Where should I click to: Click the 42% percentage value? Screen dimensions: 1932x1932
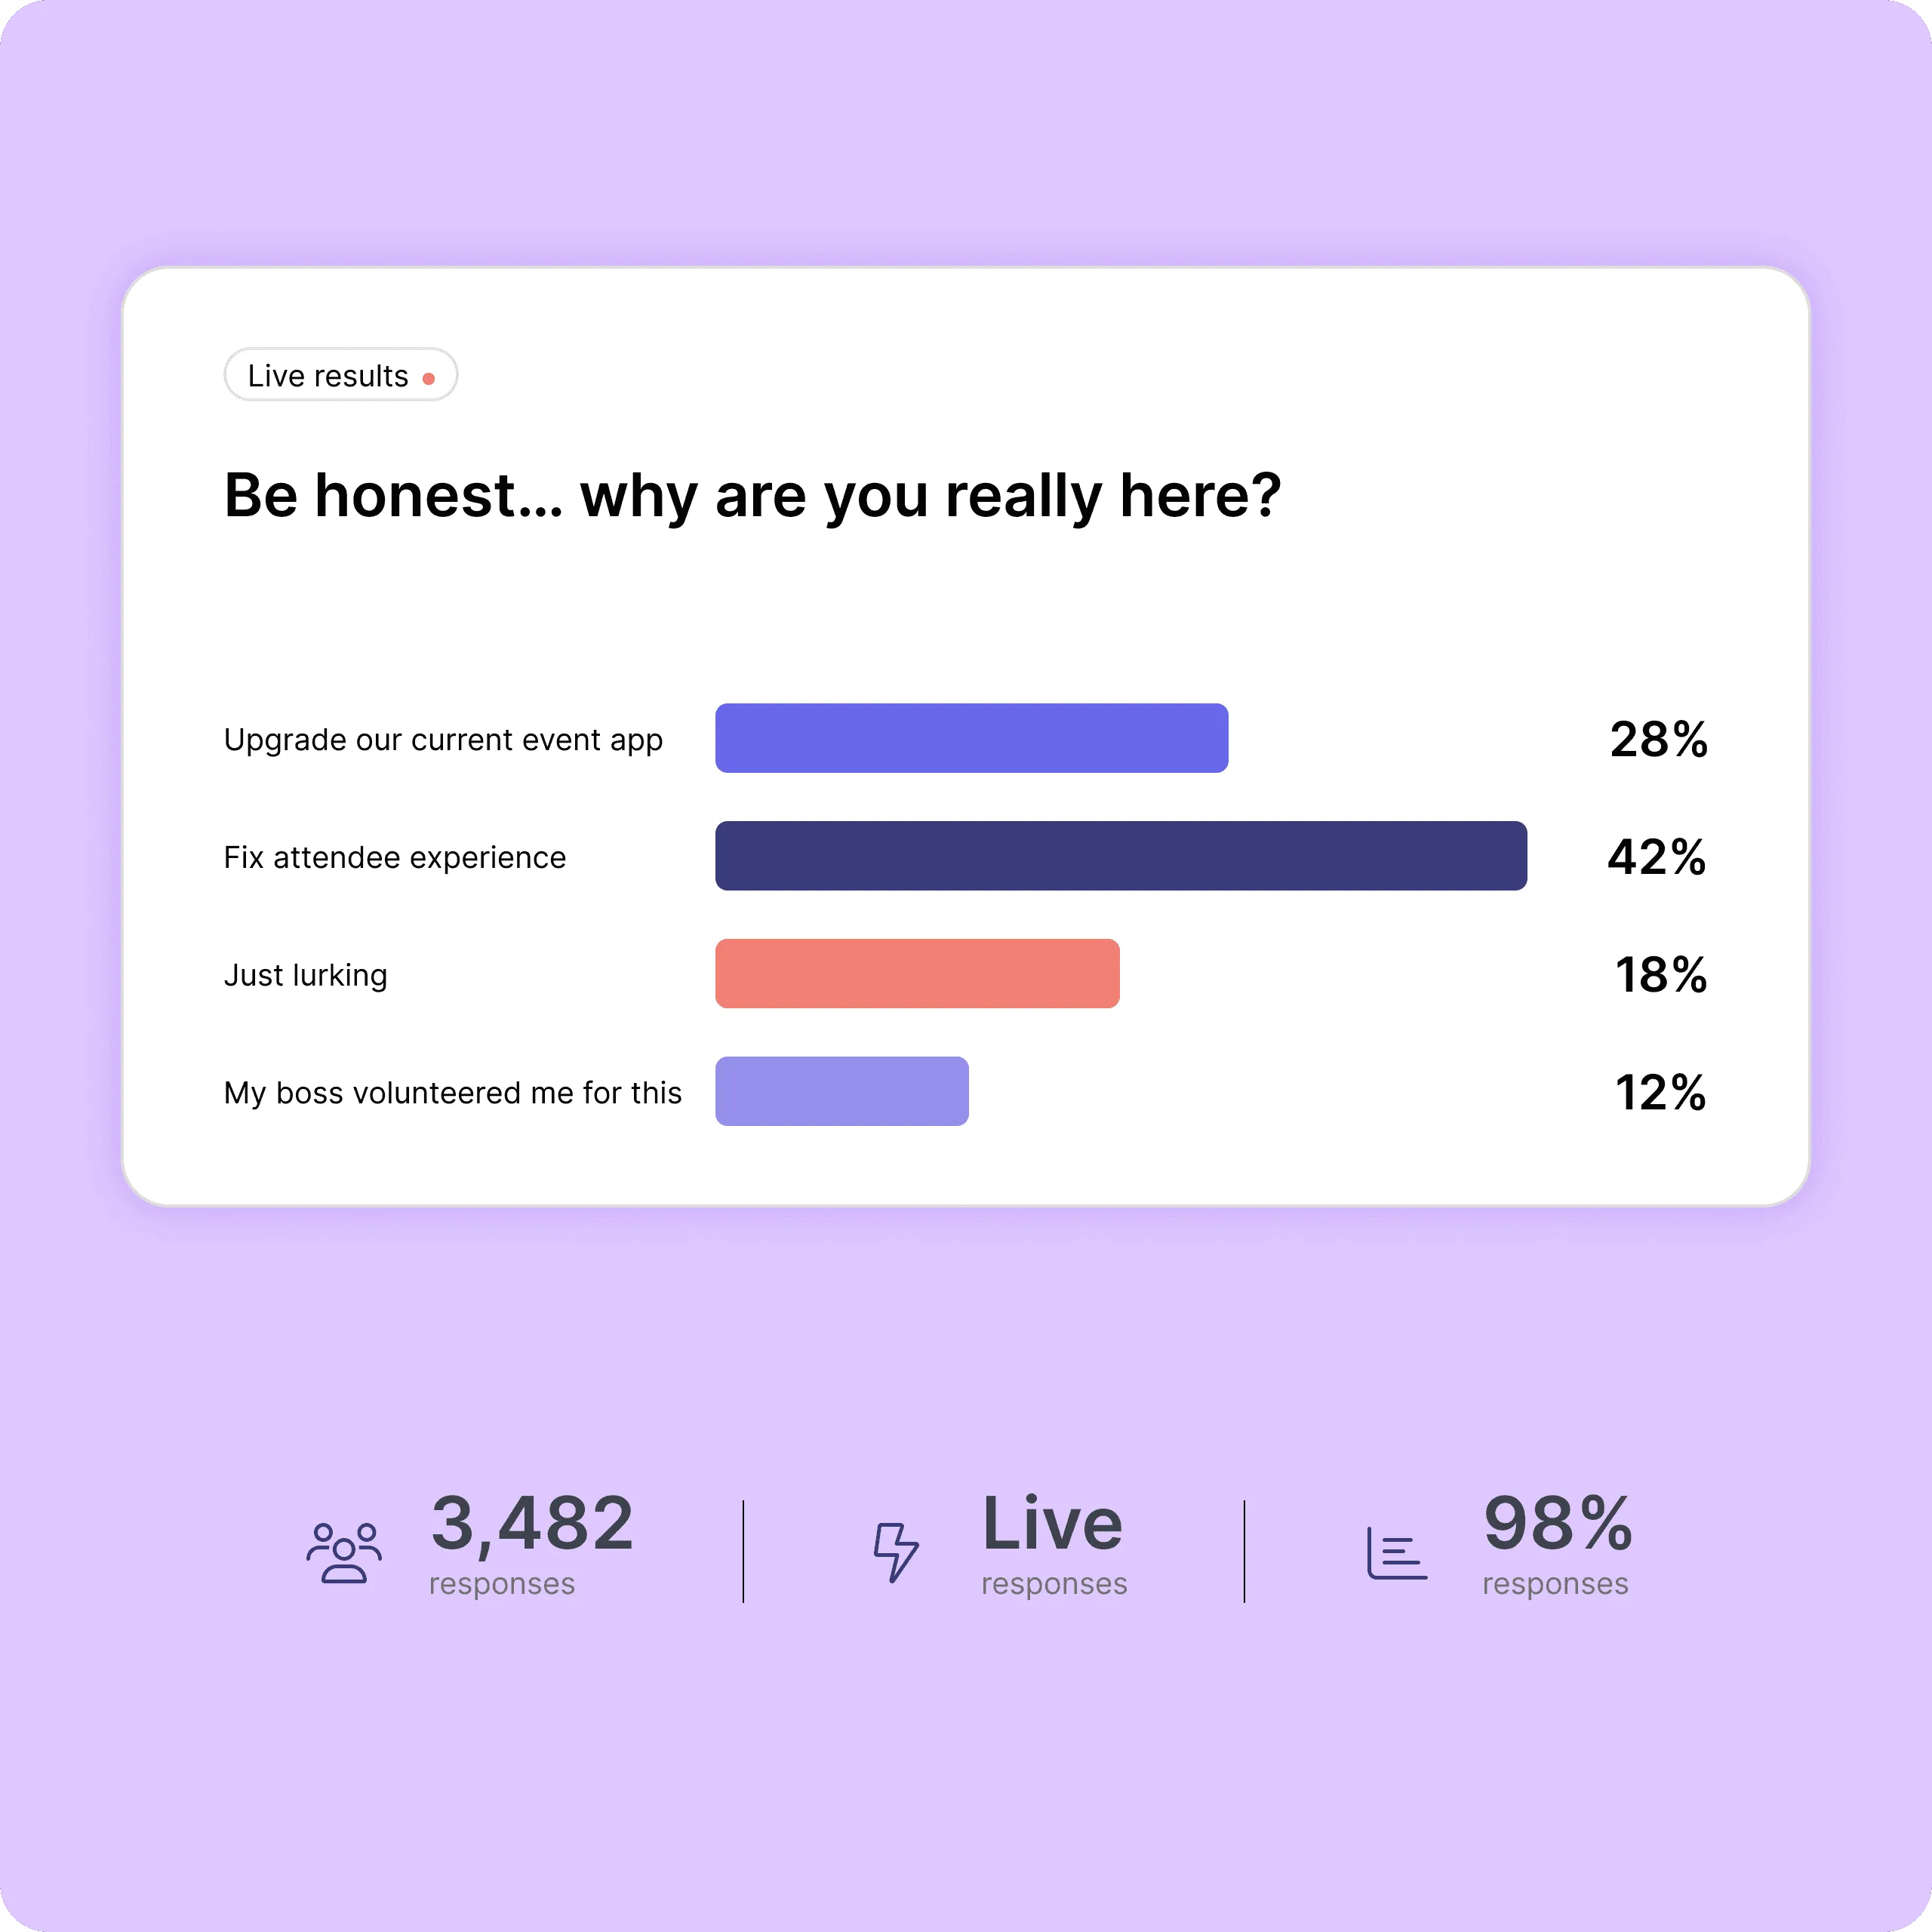coord(1657,857)
